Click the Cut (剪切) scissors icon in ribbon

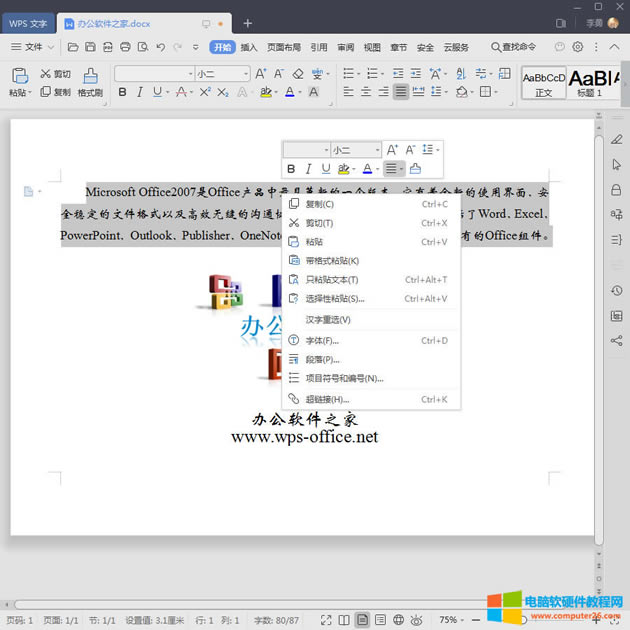click(x=45, y=74)
